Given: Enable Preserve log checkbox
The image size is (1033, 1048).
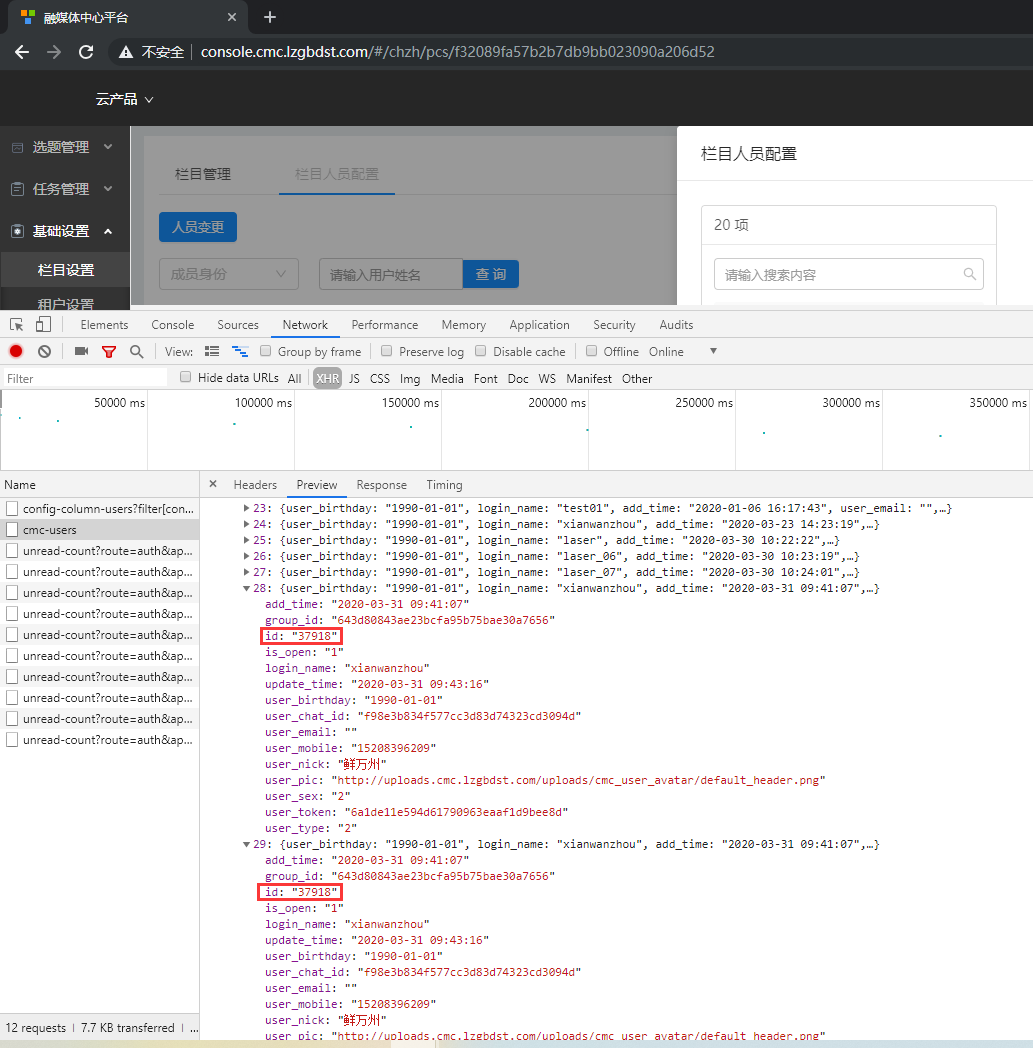Looking at the screenshot, I should coord(385,351).
